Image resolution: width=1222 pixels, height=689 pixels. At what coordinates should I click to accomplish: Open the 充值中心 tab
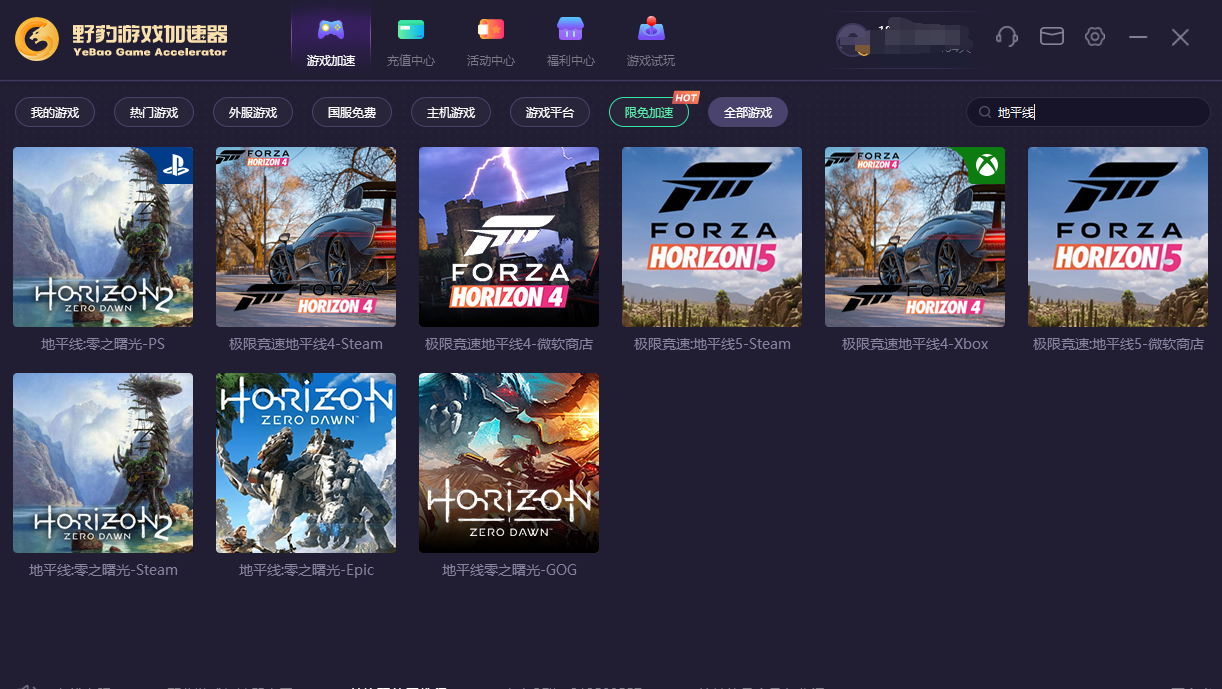[x=411, y=41]
